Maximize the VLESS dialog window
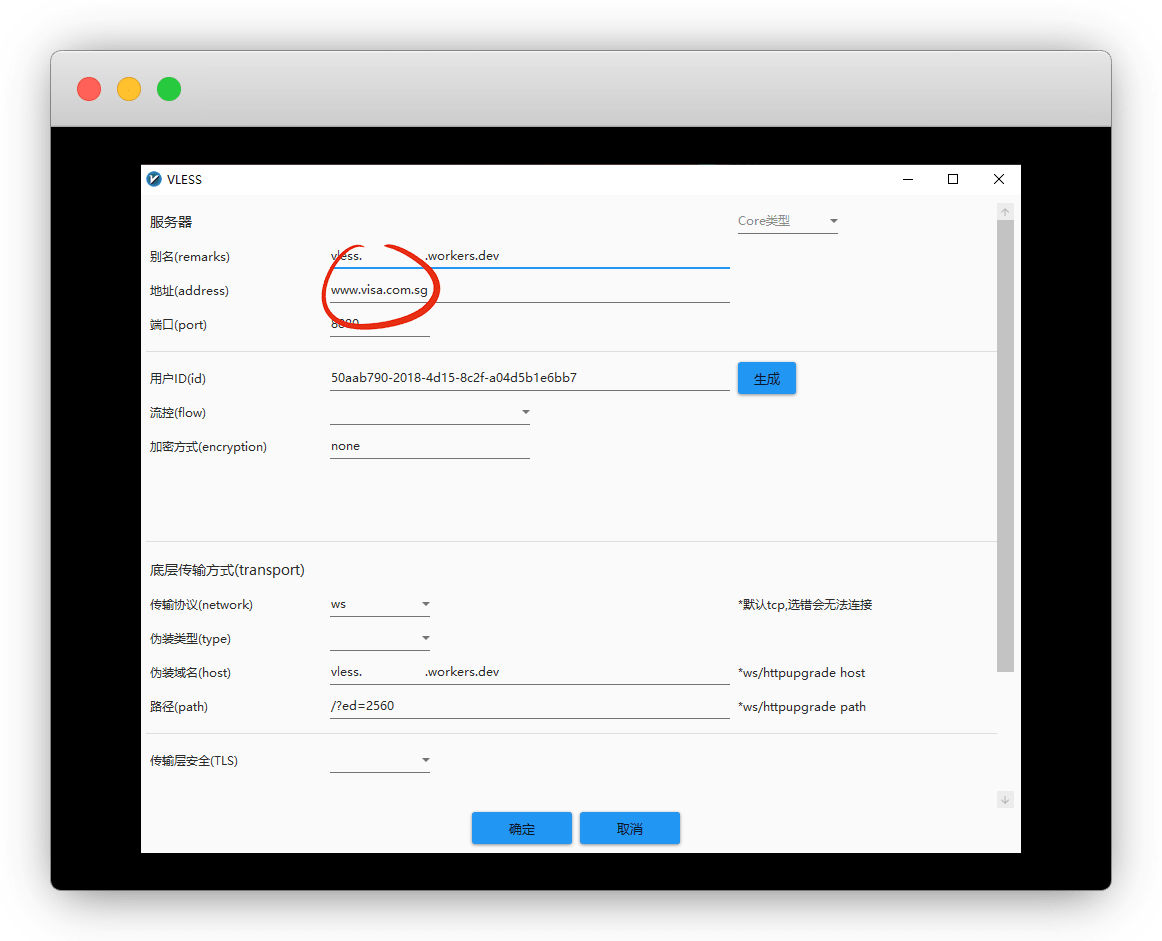The image size is (1162, 941). pos(953,180)
